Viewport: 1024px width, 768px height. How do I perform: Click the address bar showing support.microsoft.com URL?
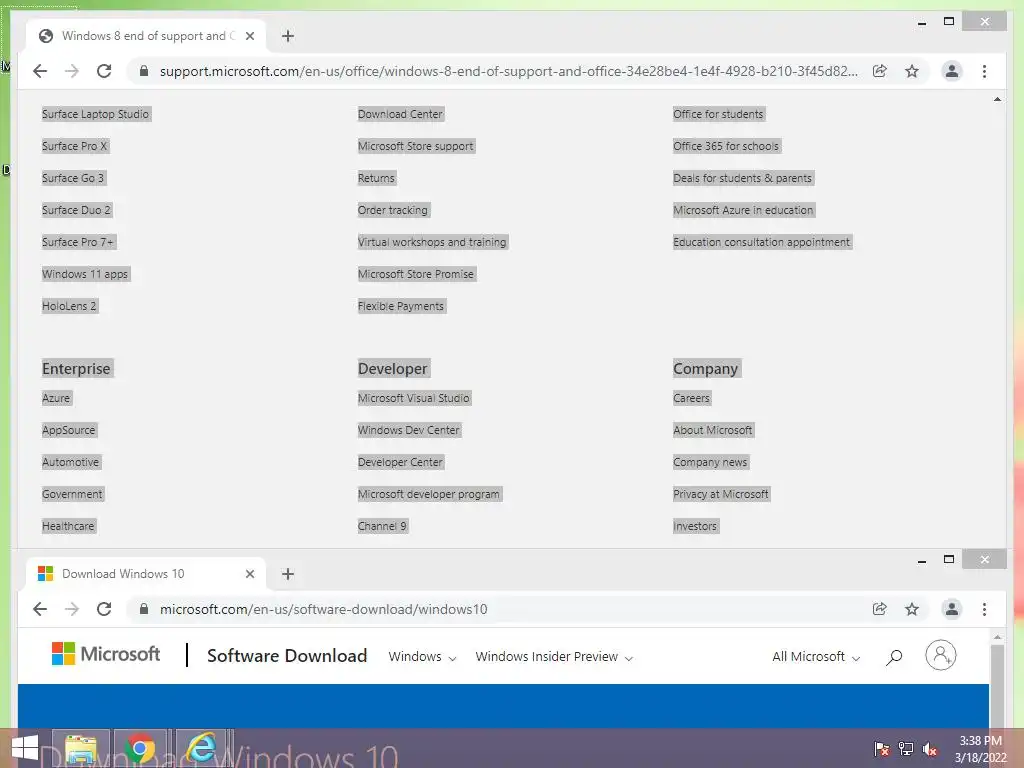click(508, 71)
